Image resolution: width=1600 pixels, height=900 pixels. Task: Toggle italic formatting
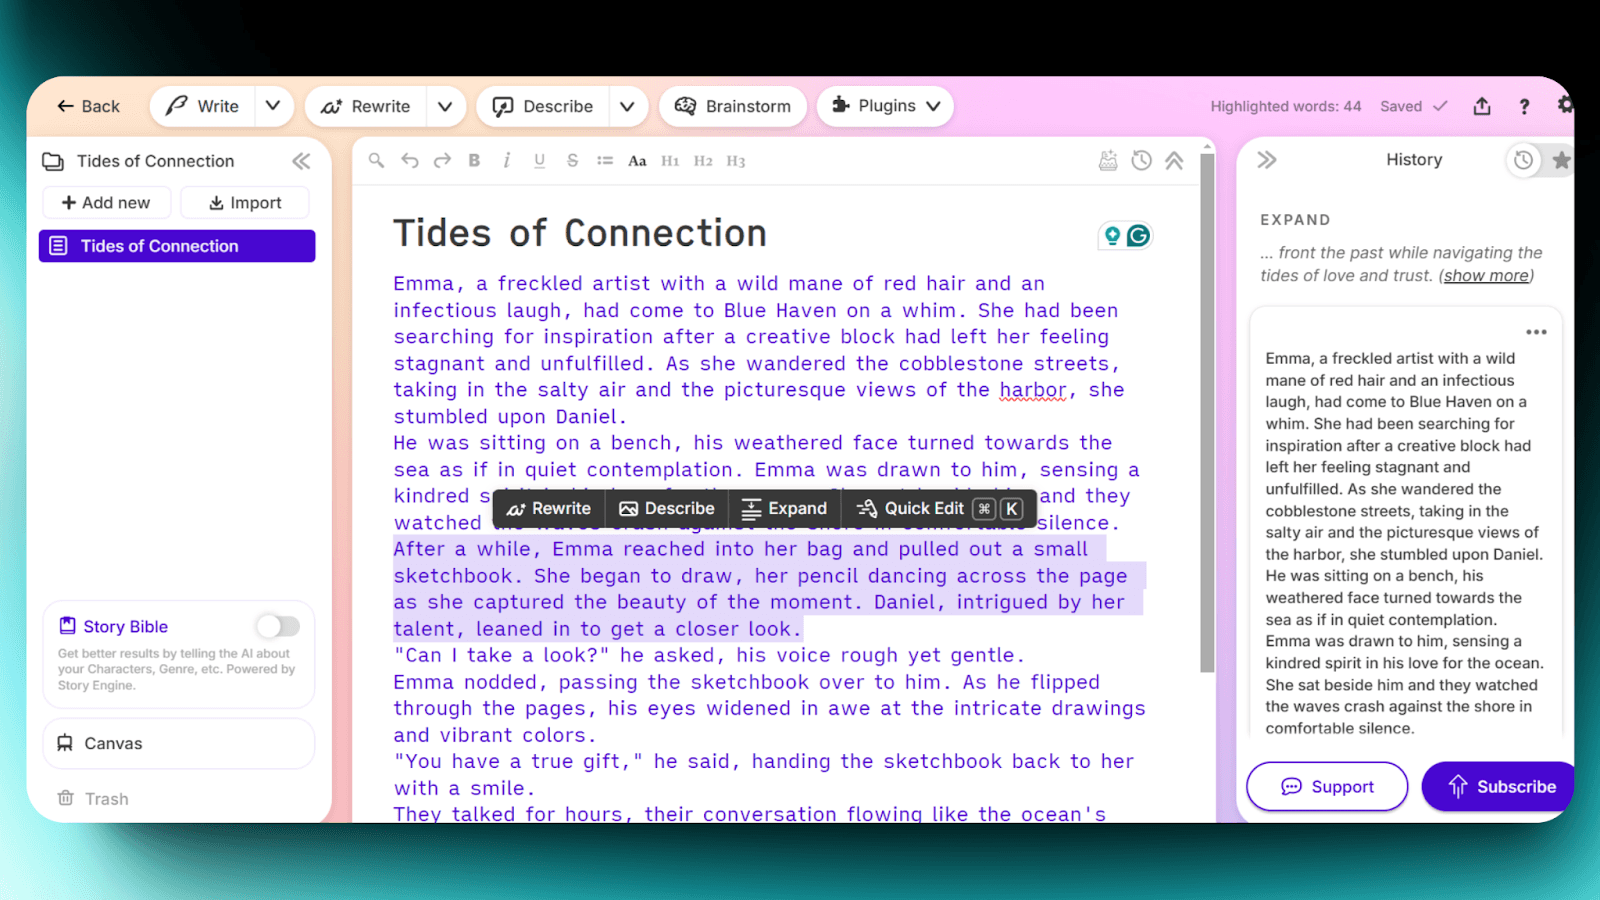coord(507,160)
